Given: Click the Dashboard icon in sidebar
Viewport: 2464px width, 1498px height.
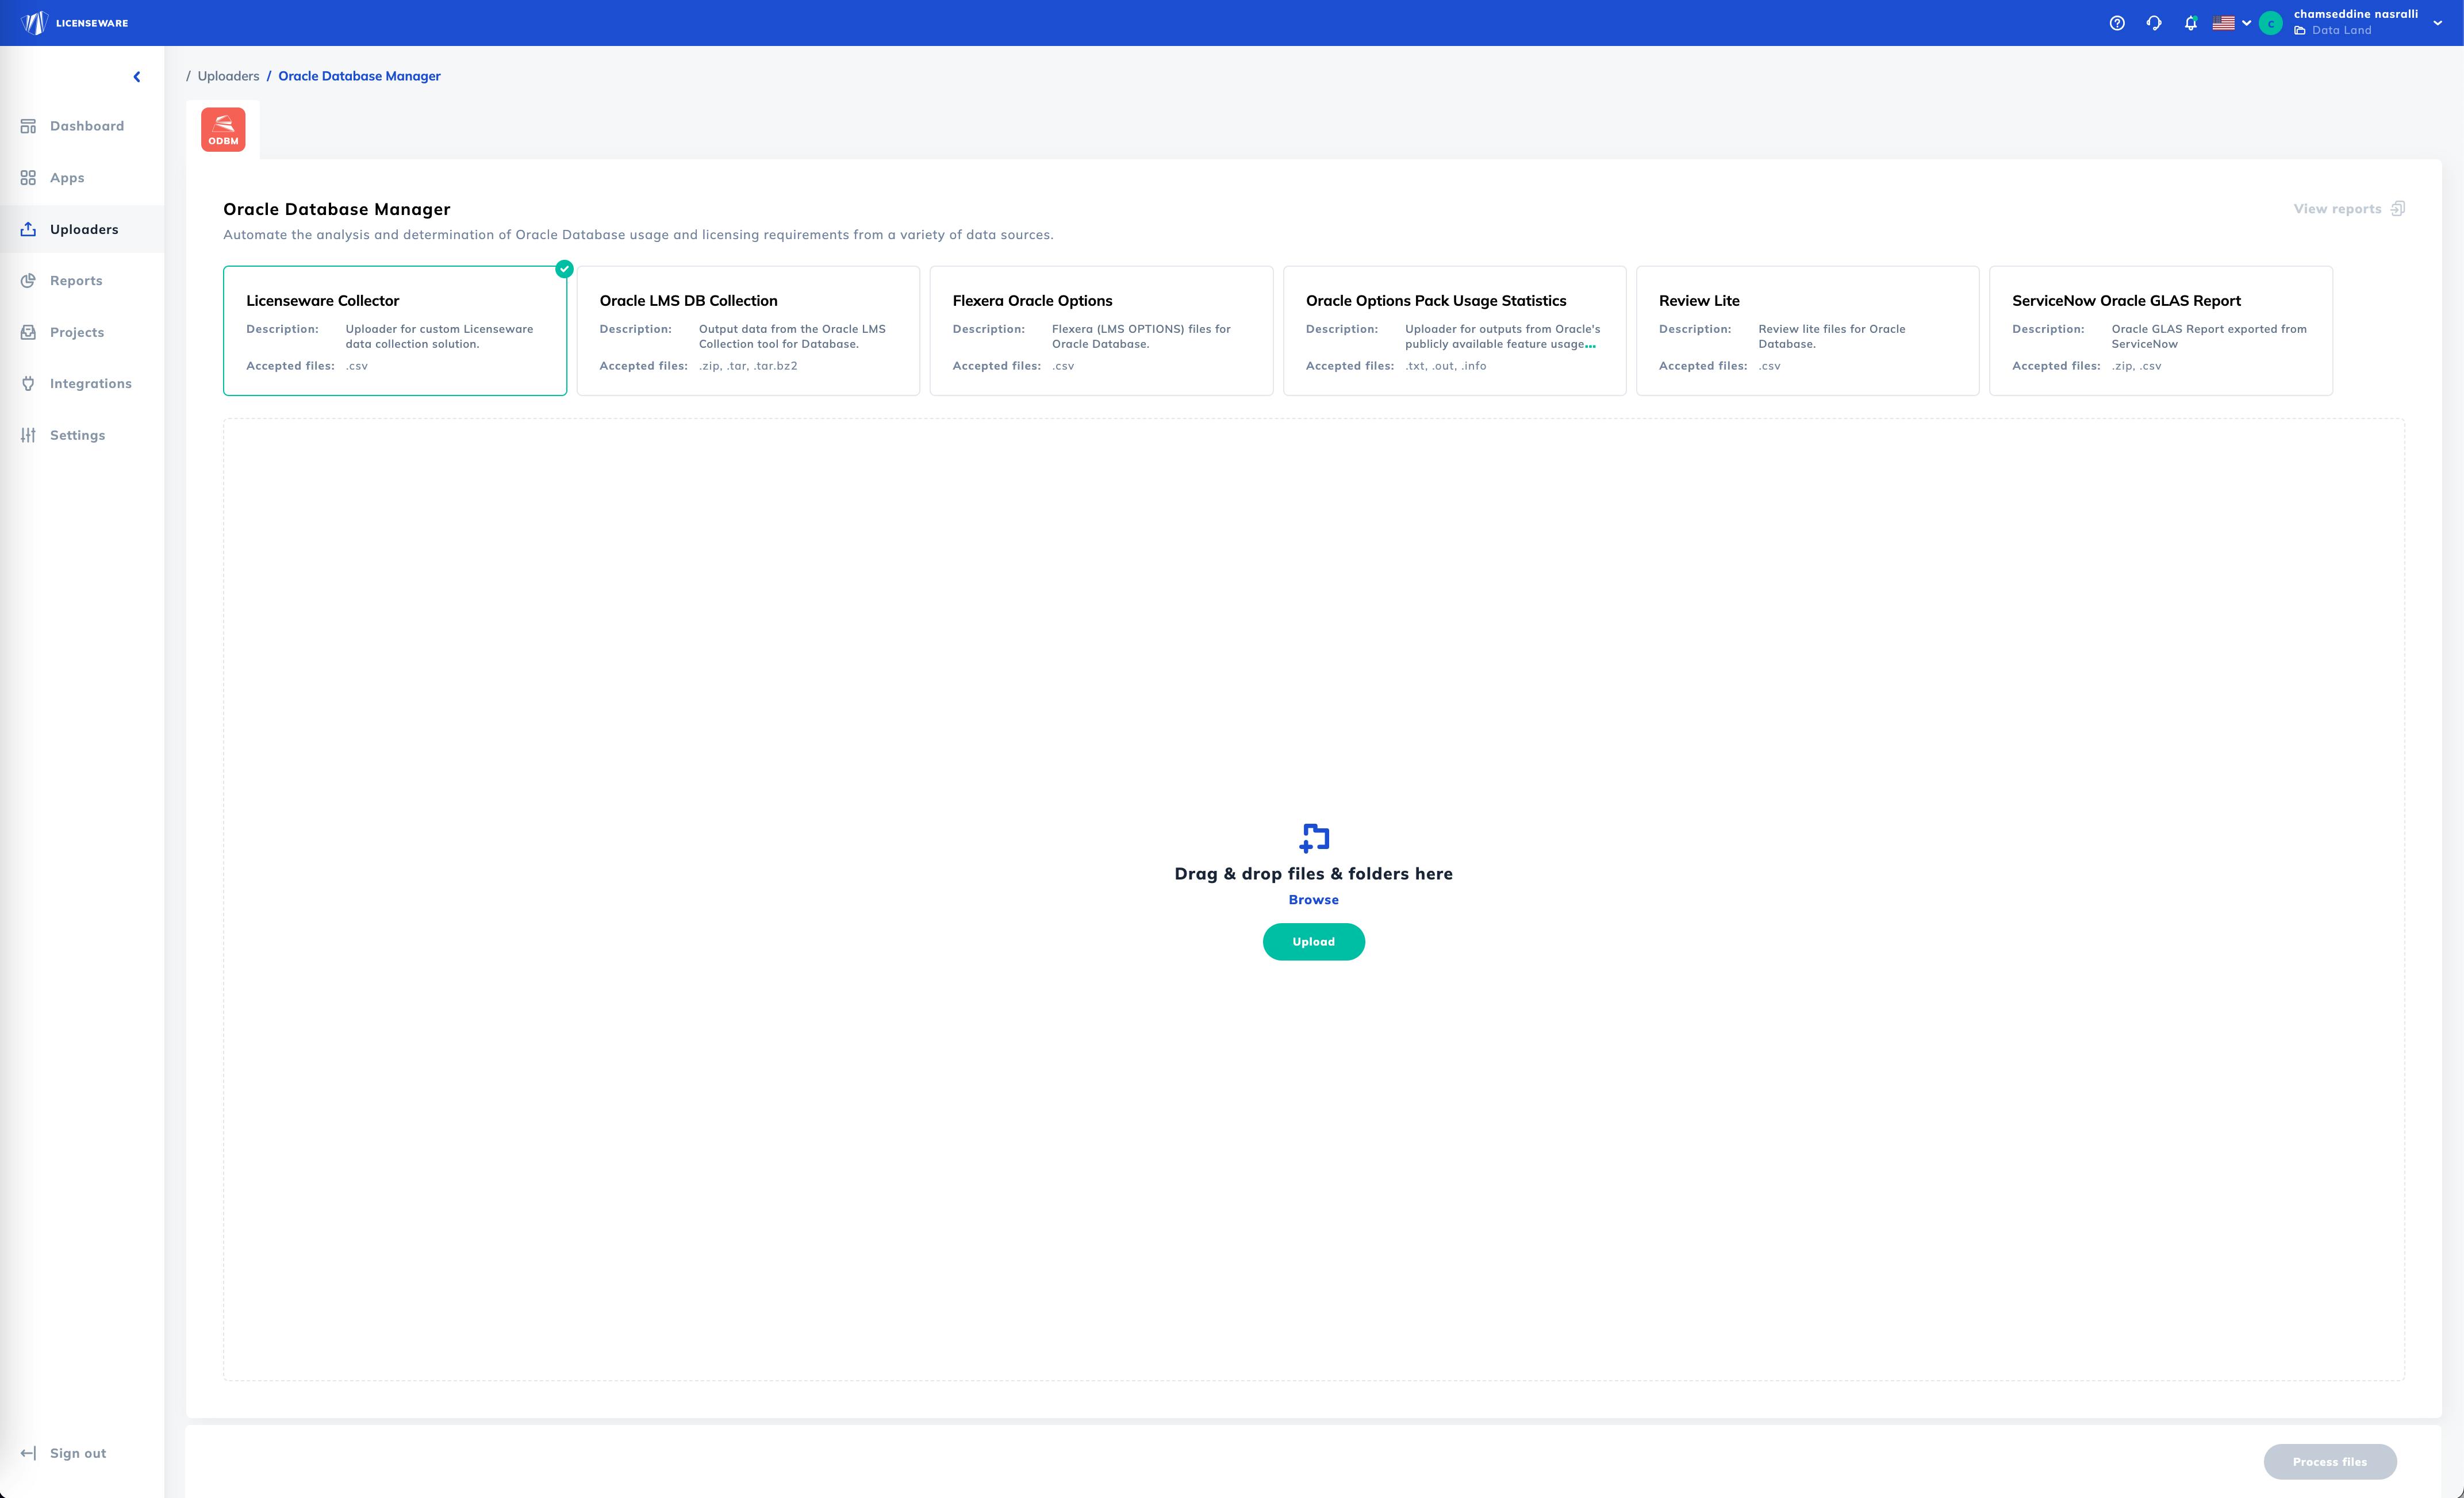Looking at the screenshot, I should point(28,126).
